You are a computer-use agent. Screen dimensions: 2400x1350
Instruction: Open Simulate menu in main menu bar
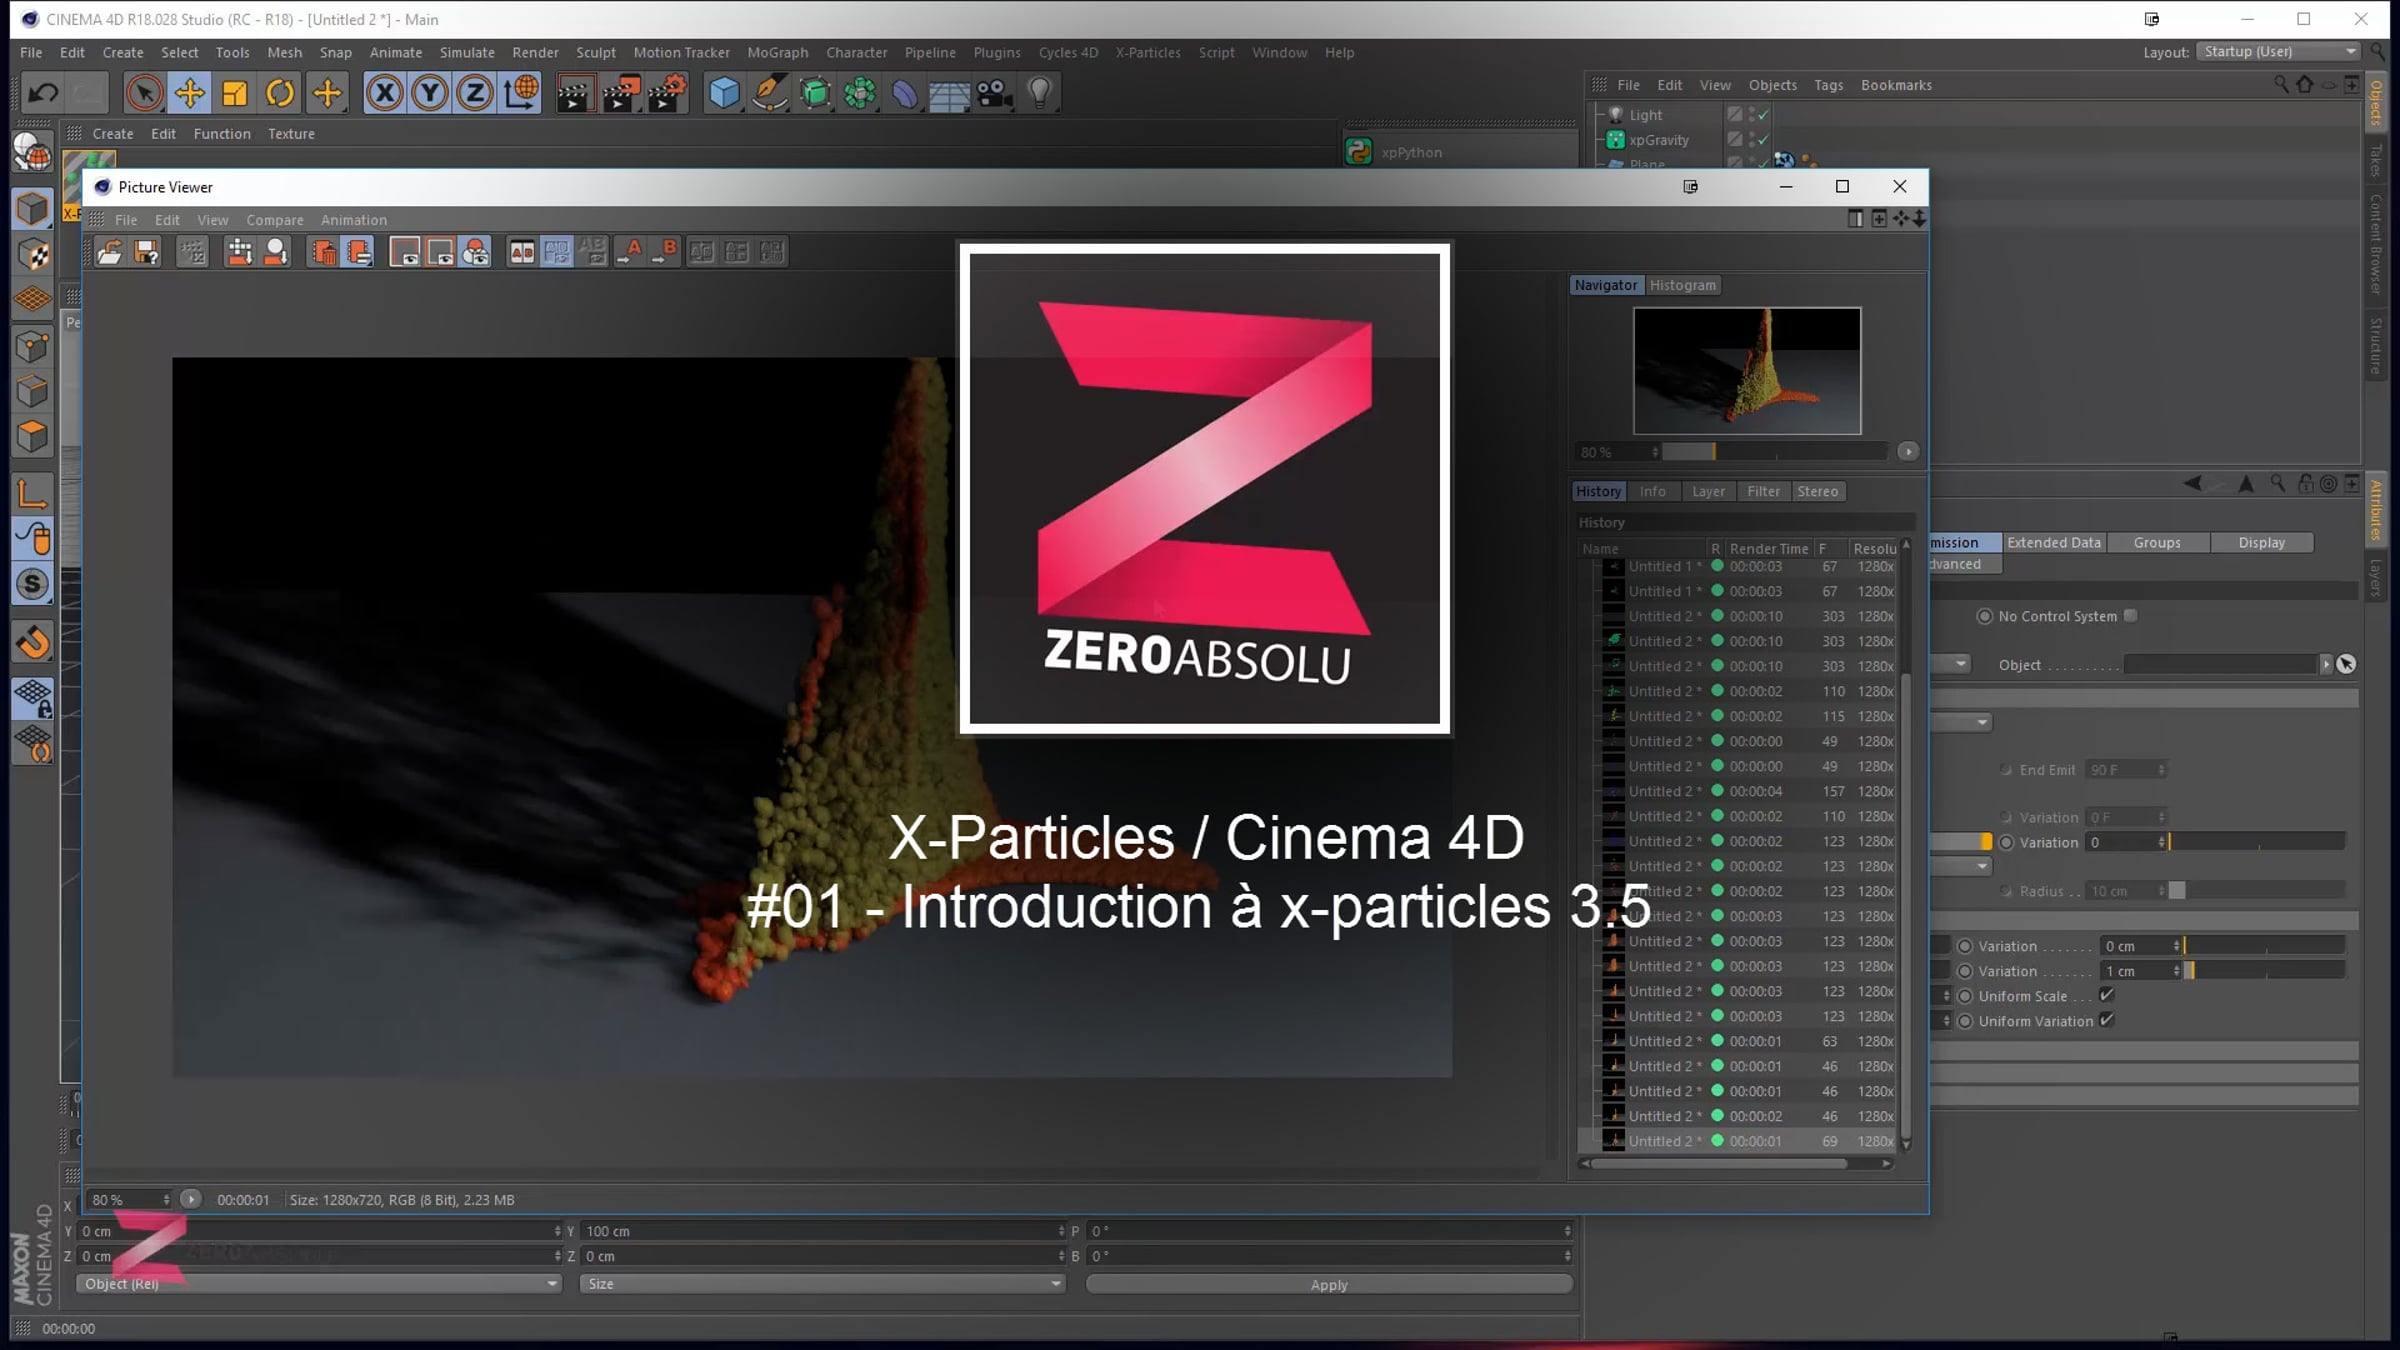point(467,52)
